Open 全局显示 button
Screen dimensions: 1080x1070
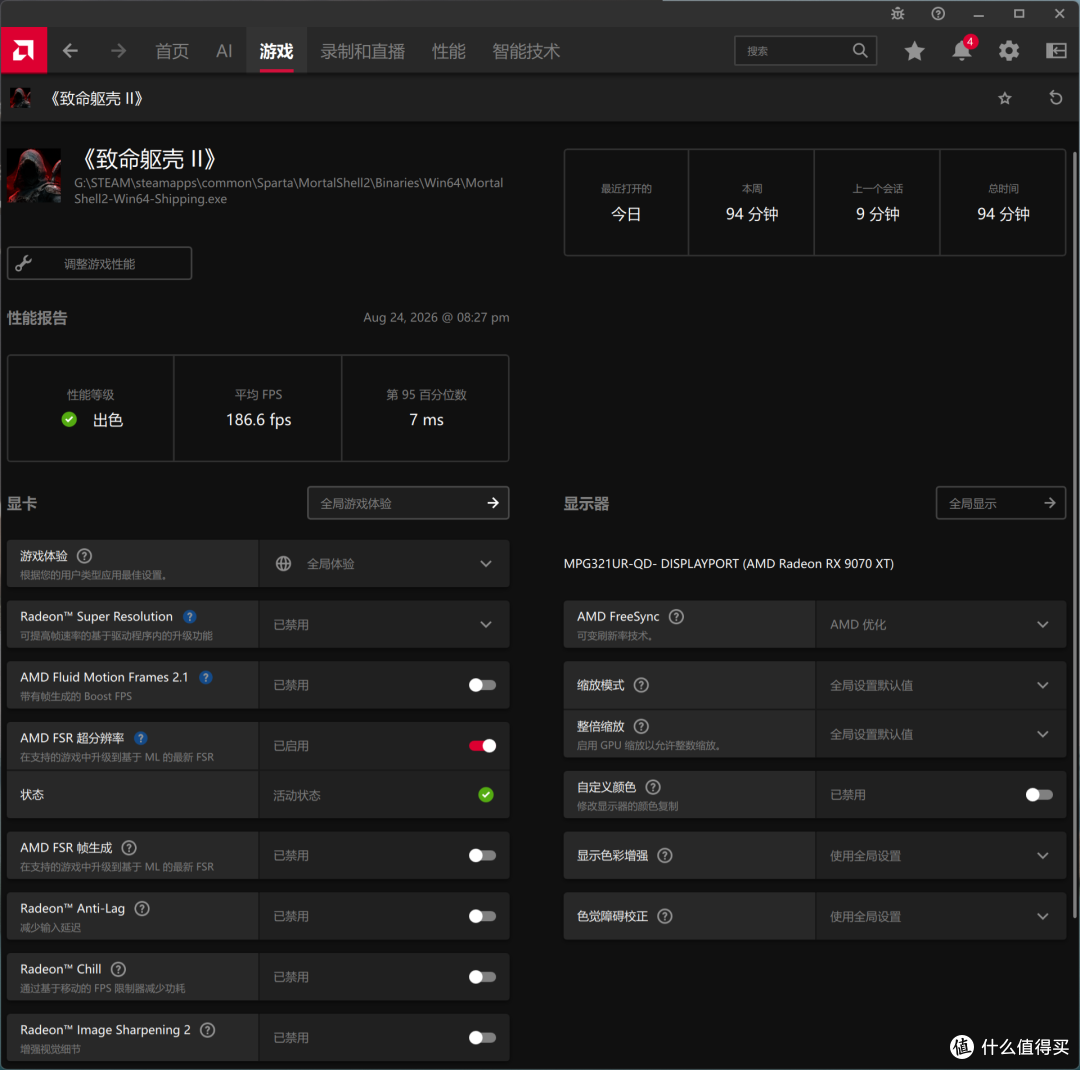point(1000,503)
